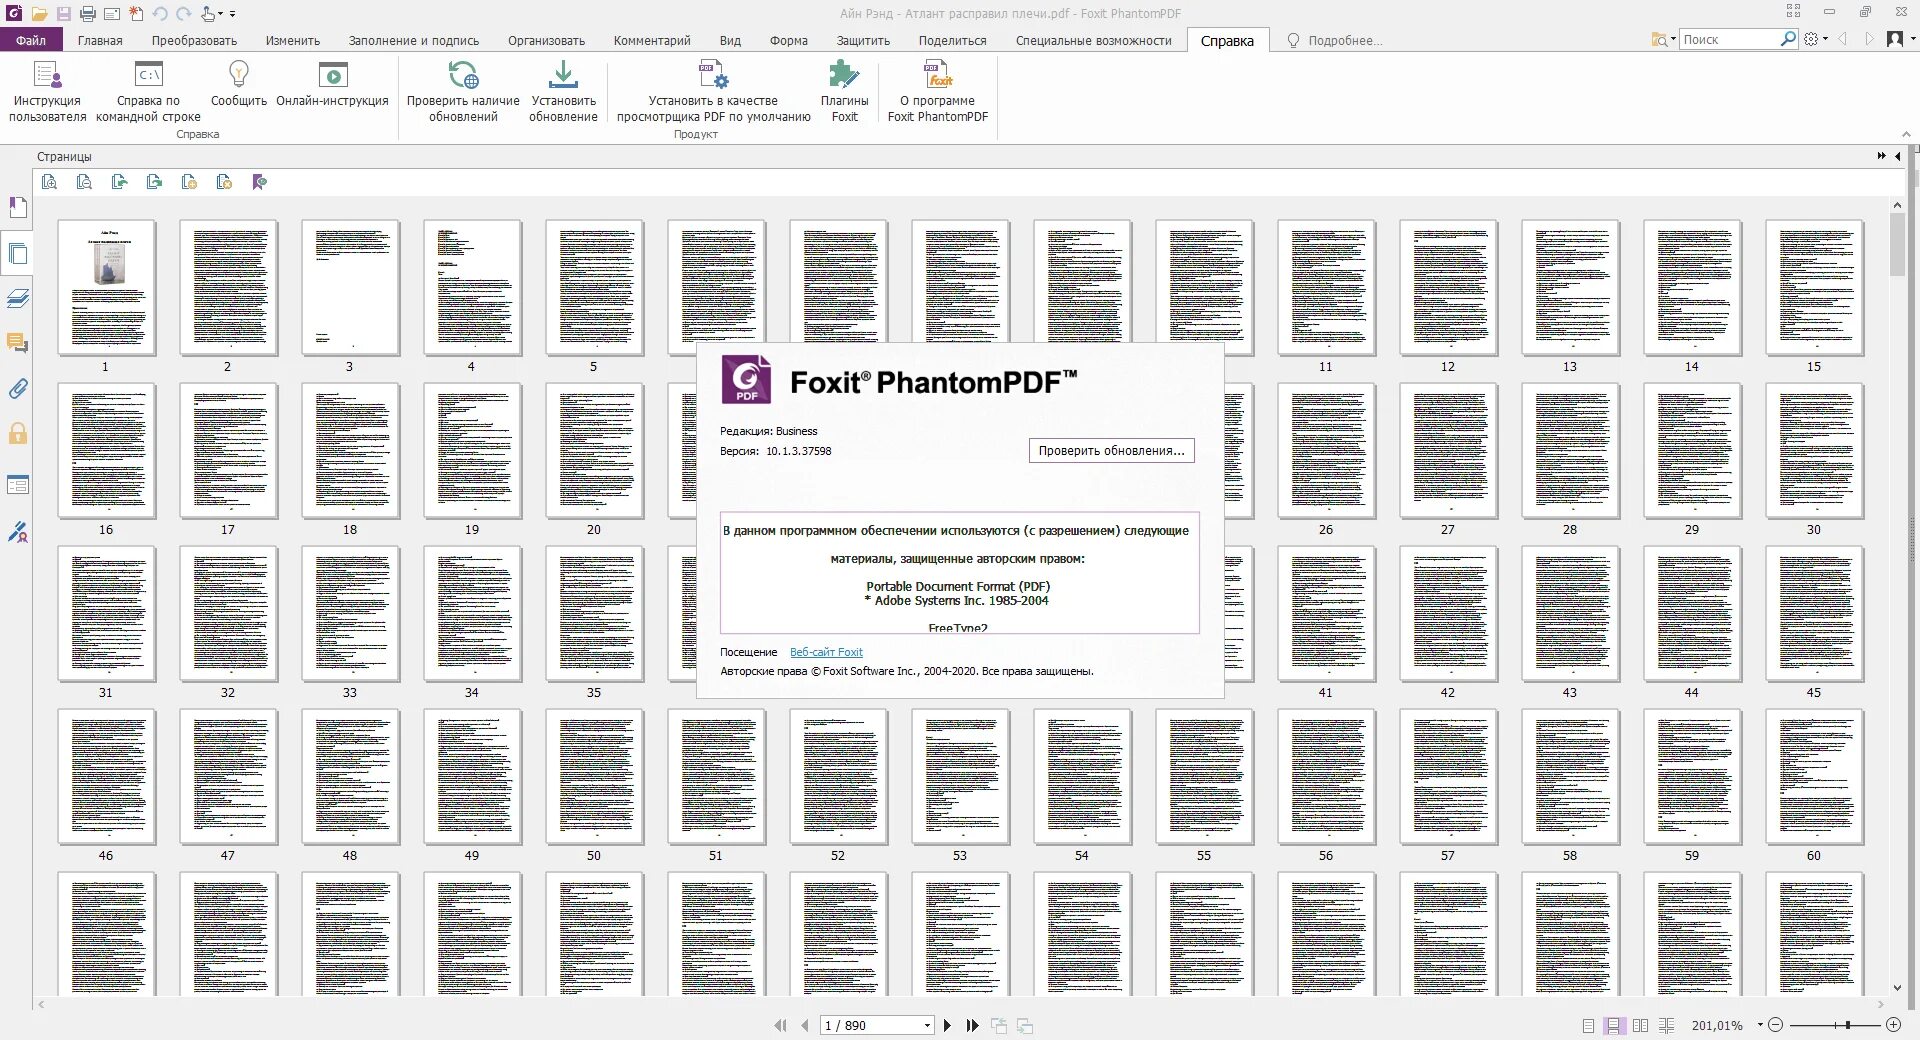The image size is (1920, 1040).
Task: Expand the Customize Quick Access Toolbar arrow
Action: coord(233,14)
